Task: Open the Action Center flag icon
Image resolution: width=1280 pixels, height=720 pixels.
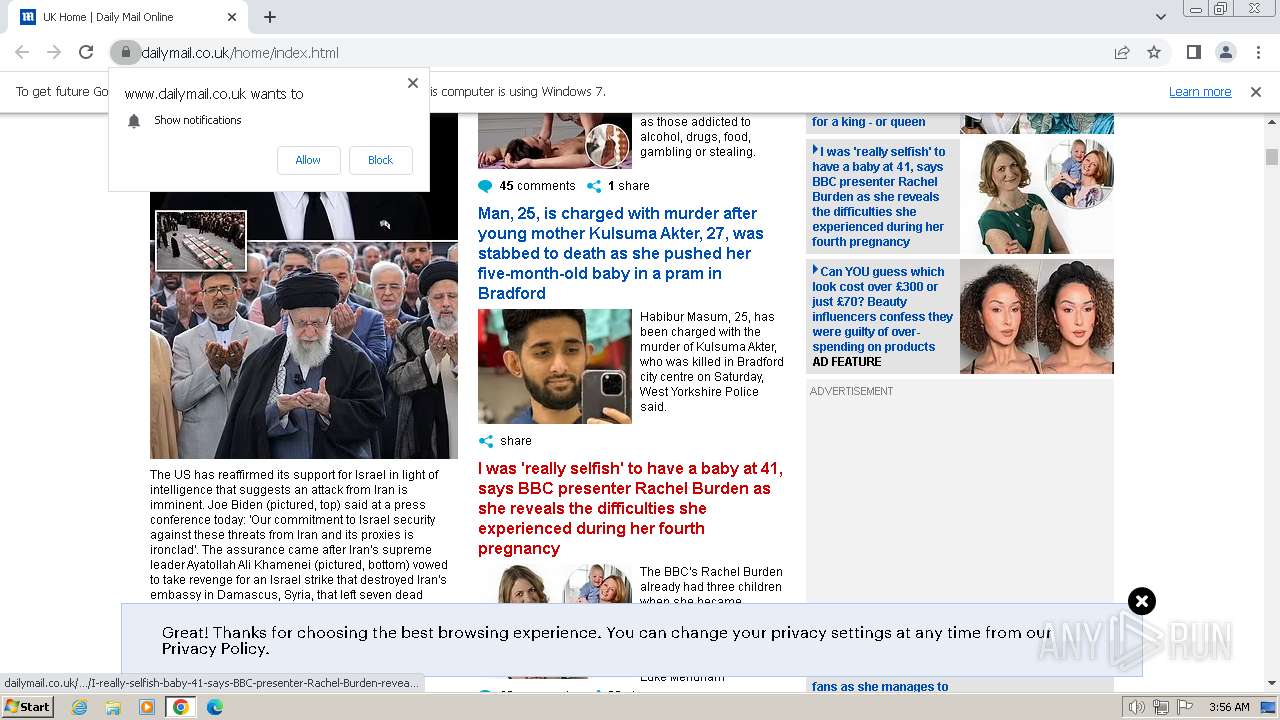Action: 1185,707
